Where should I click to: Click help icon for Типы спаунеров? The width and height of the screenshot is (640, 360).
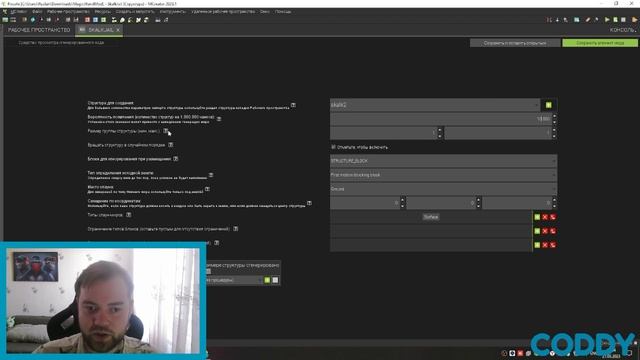(128, 215)
